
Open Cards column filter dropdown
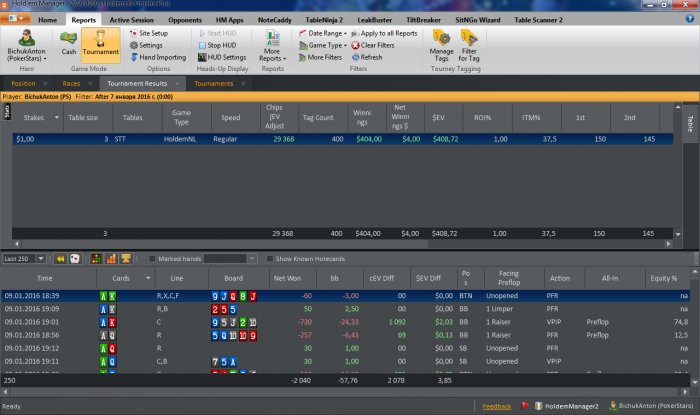coord(148,278)
